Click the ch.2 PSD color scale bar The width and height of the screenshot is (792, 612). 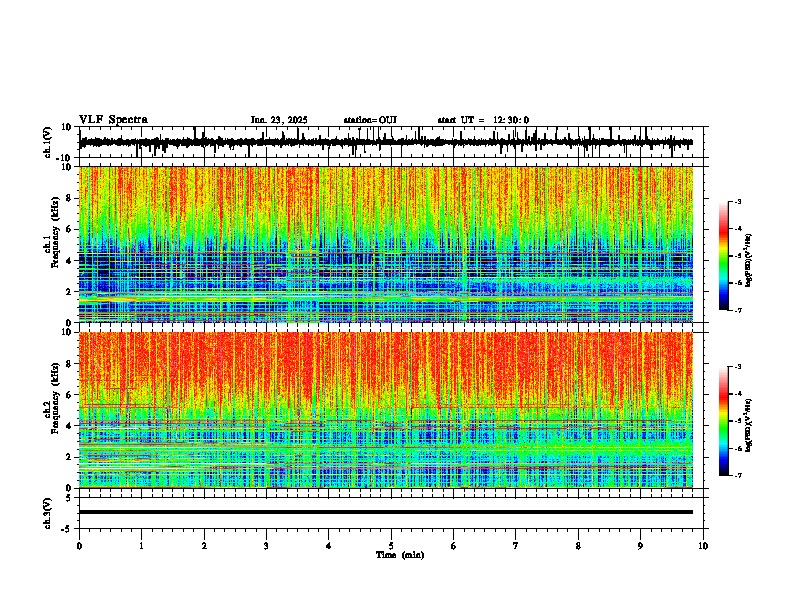pos(724,421)
